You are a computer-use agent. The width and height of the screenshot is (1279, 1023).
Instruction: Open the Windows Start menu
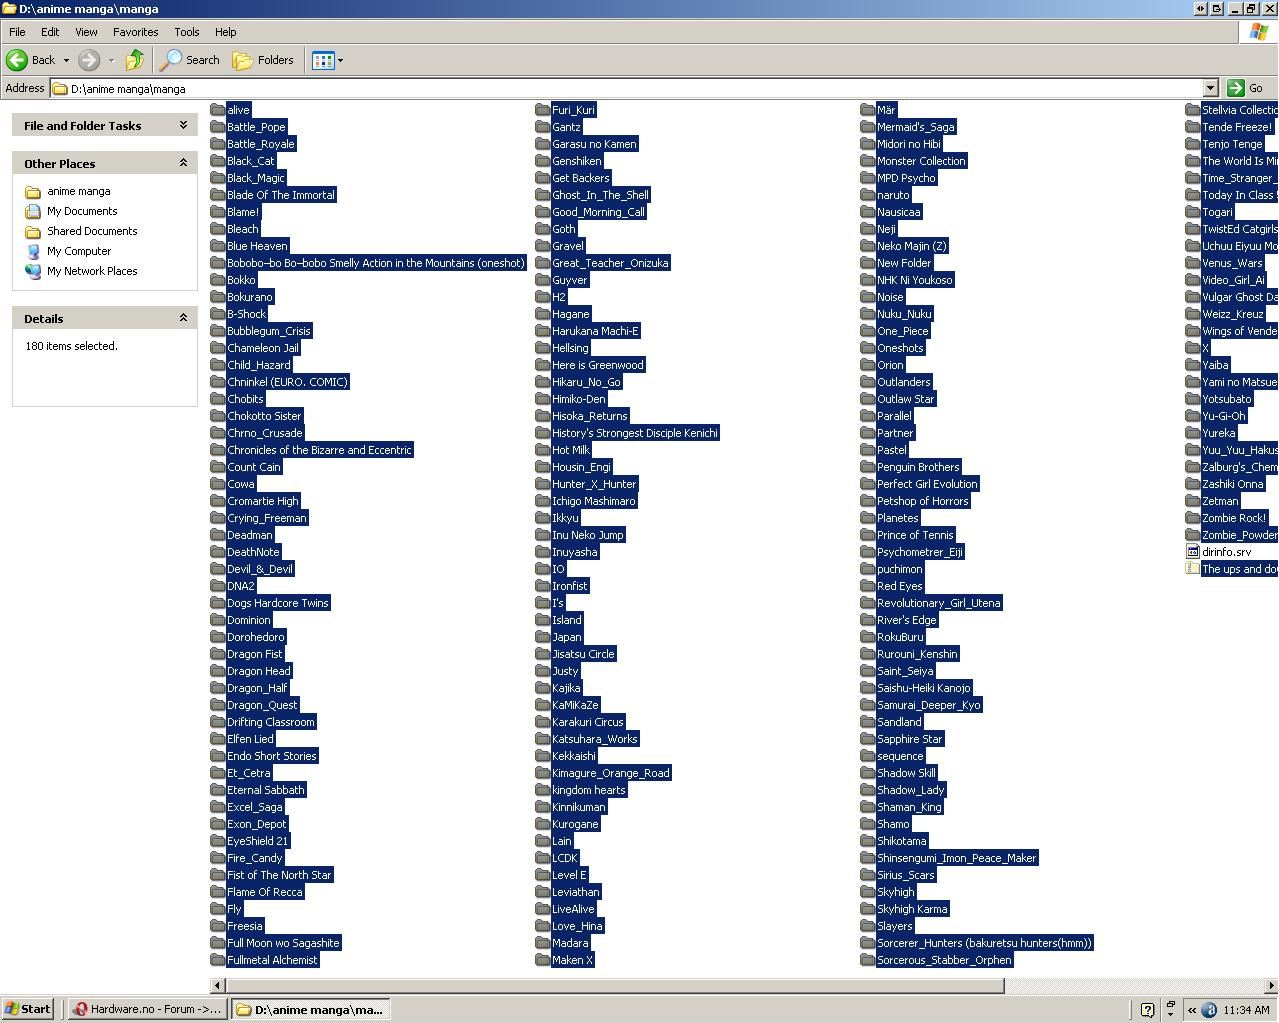pos(28,1009)
